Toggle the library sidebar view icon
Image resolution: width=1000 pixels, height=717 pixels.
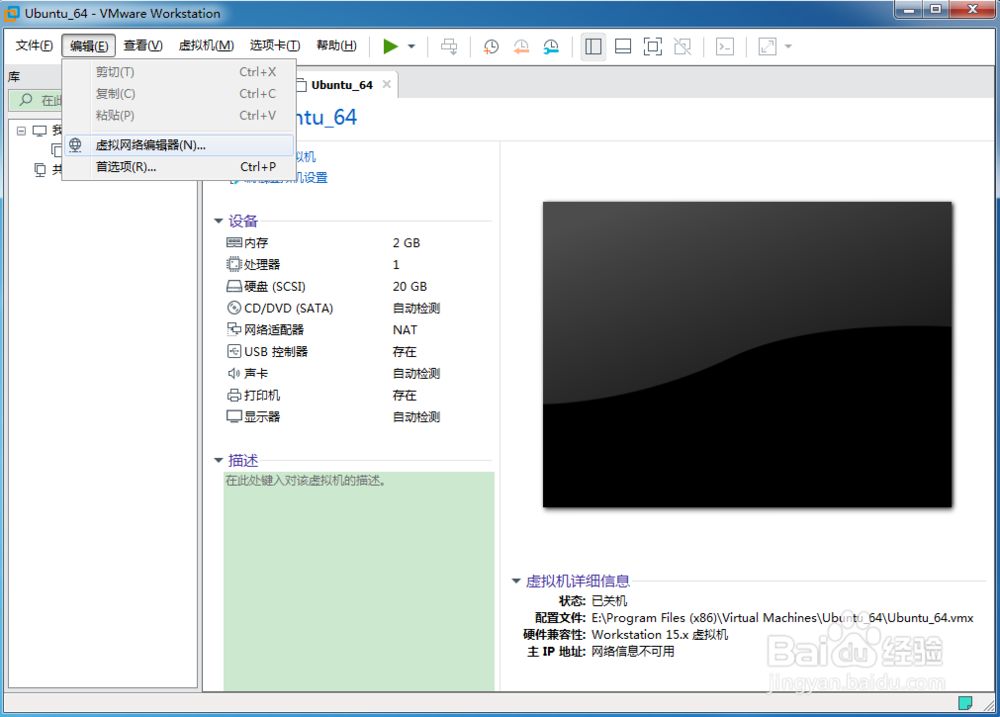593,46
